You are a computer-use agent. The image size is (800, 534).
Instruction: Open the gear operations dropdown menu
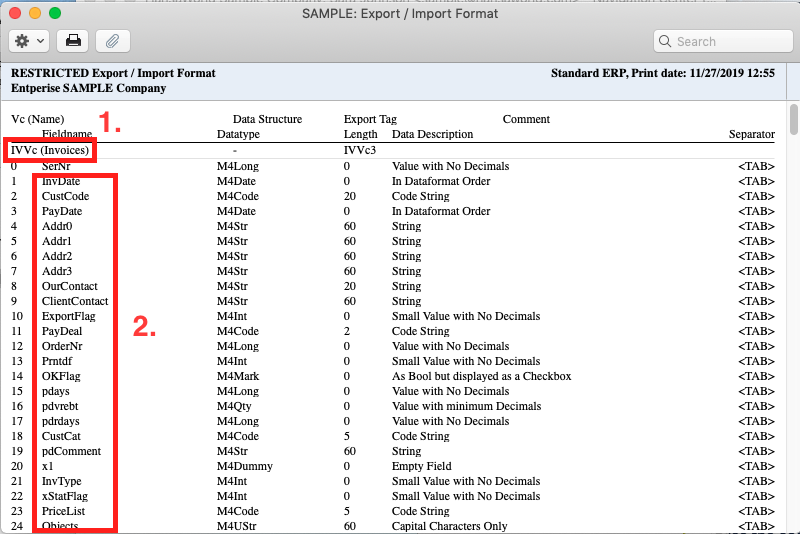click(28, 41)
